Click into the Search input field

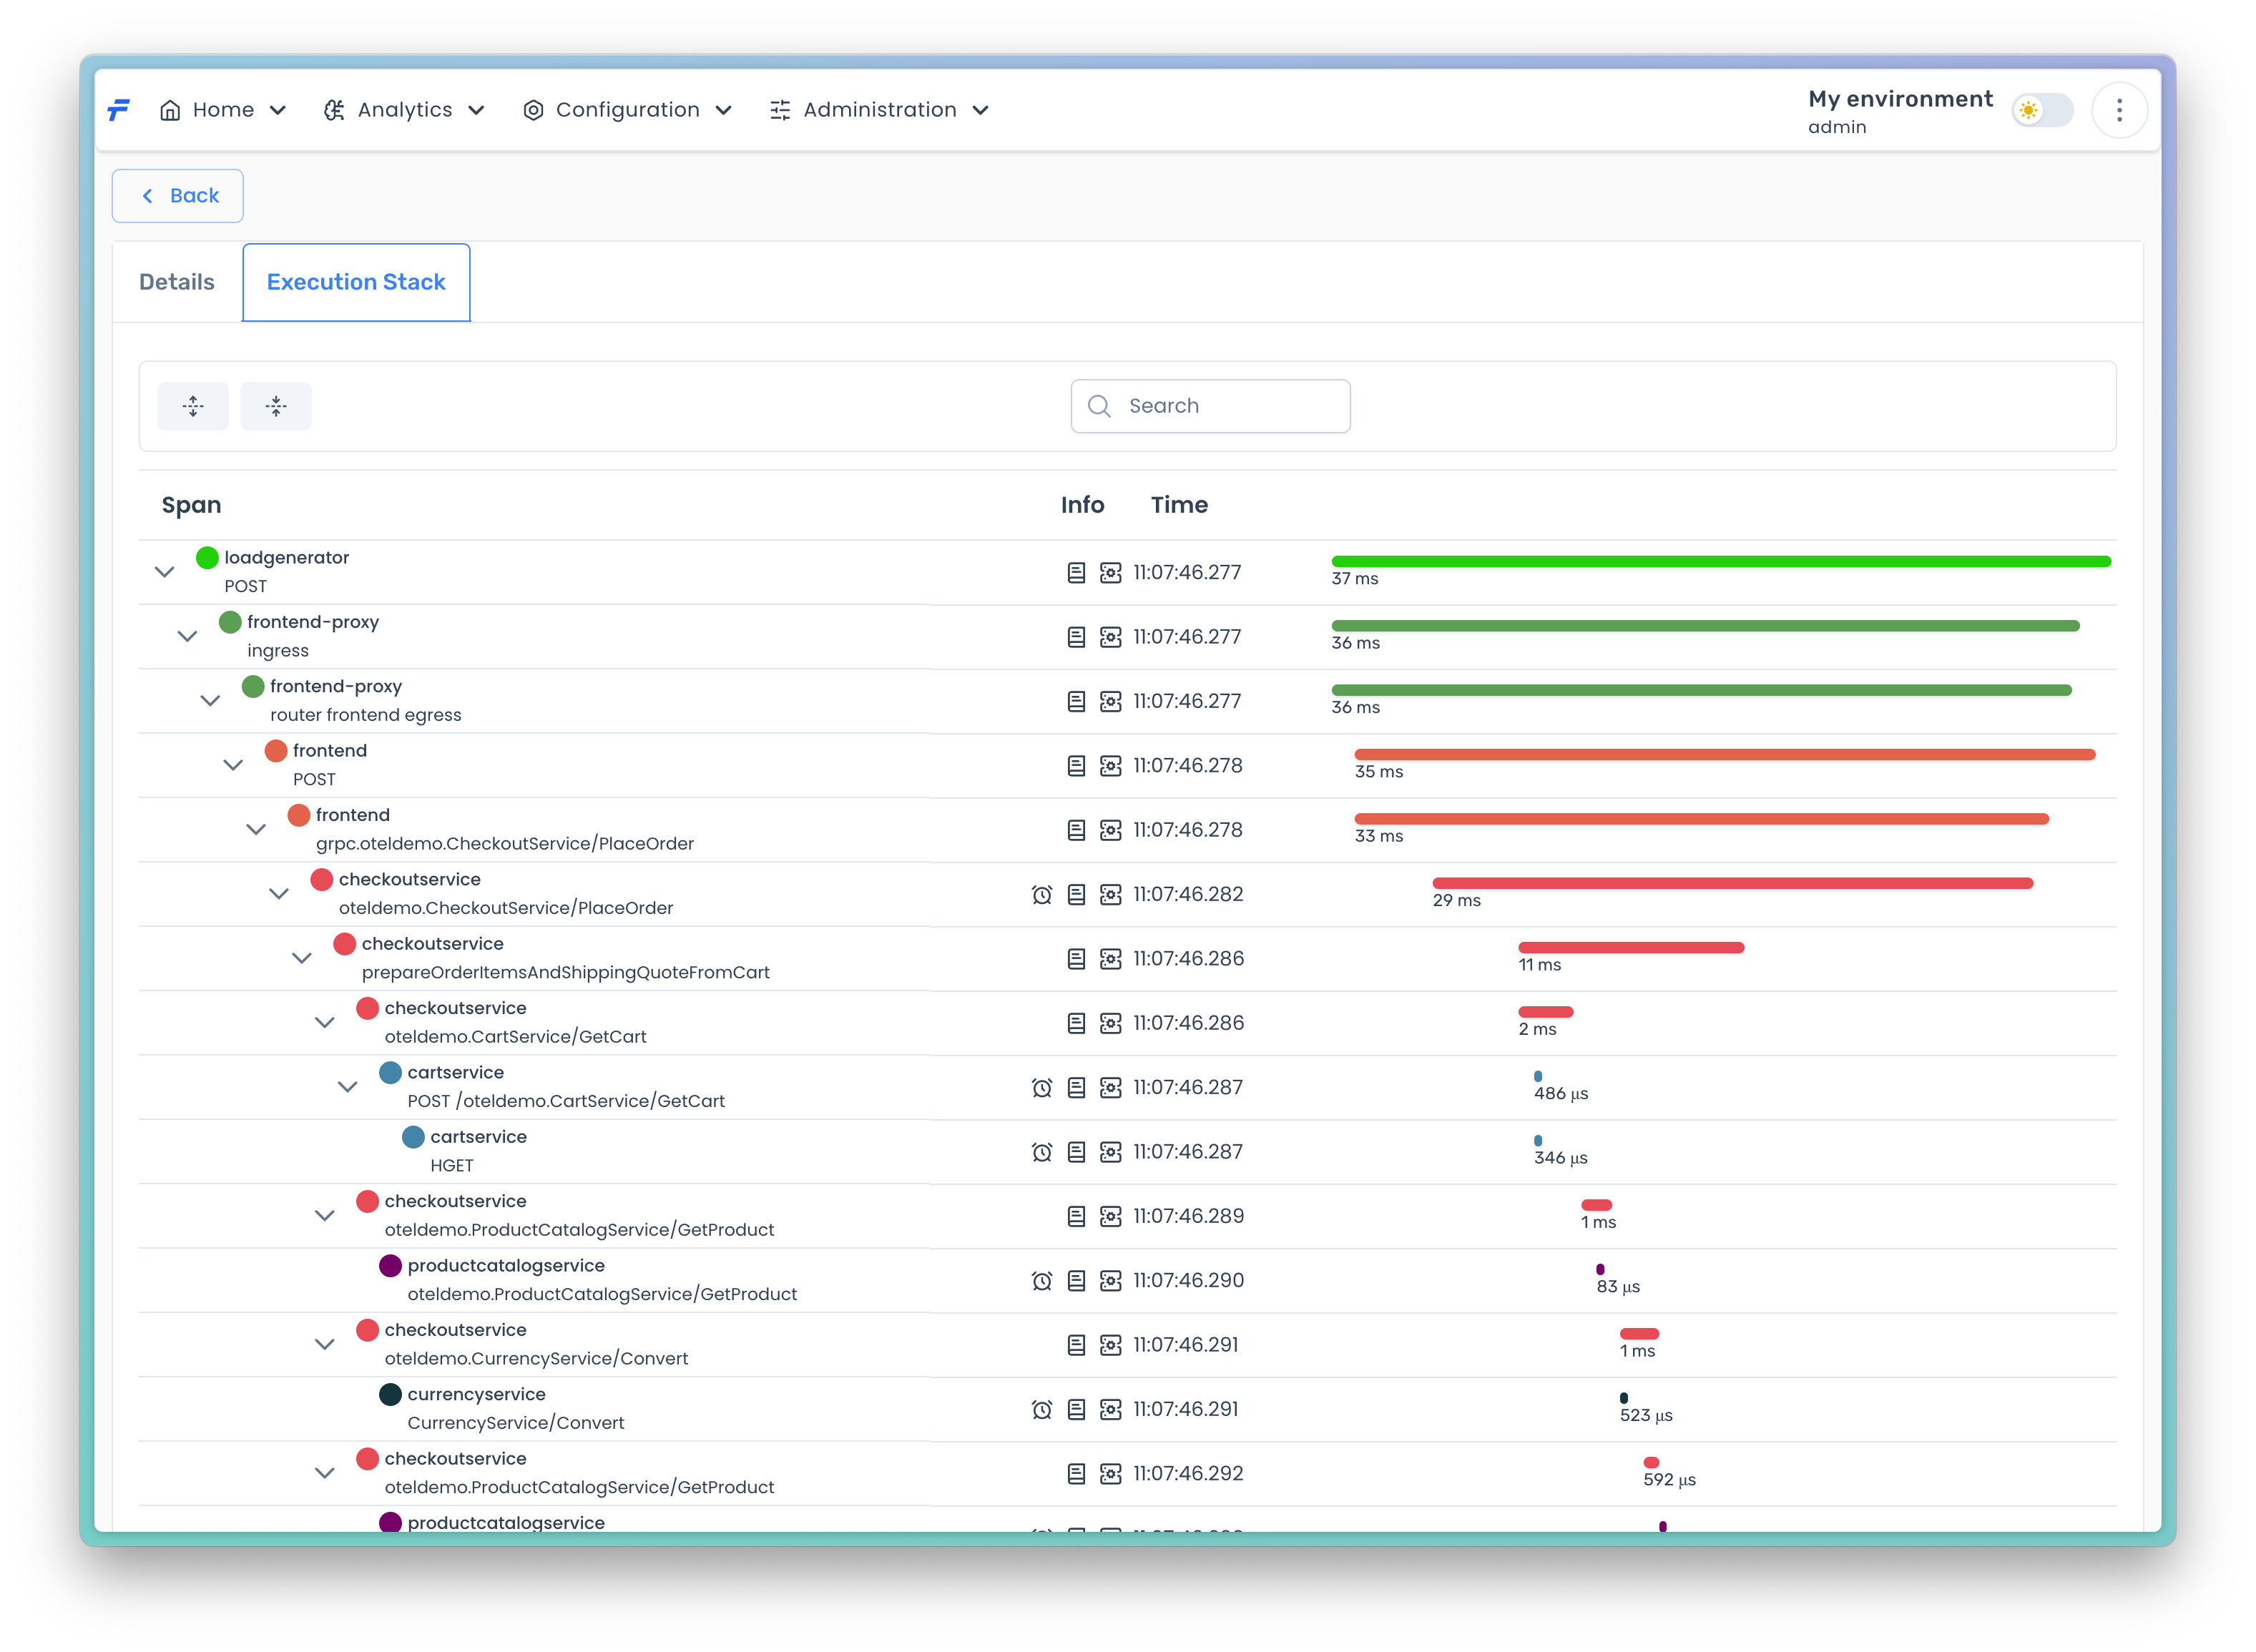tap(1230, 406)
